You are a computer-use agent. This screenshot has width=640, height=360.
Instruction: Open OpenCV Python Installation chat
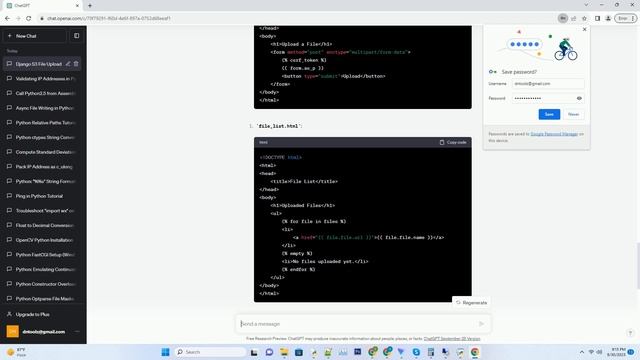(x=42, y=240)
